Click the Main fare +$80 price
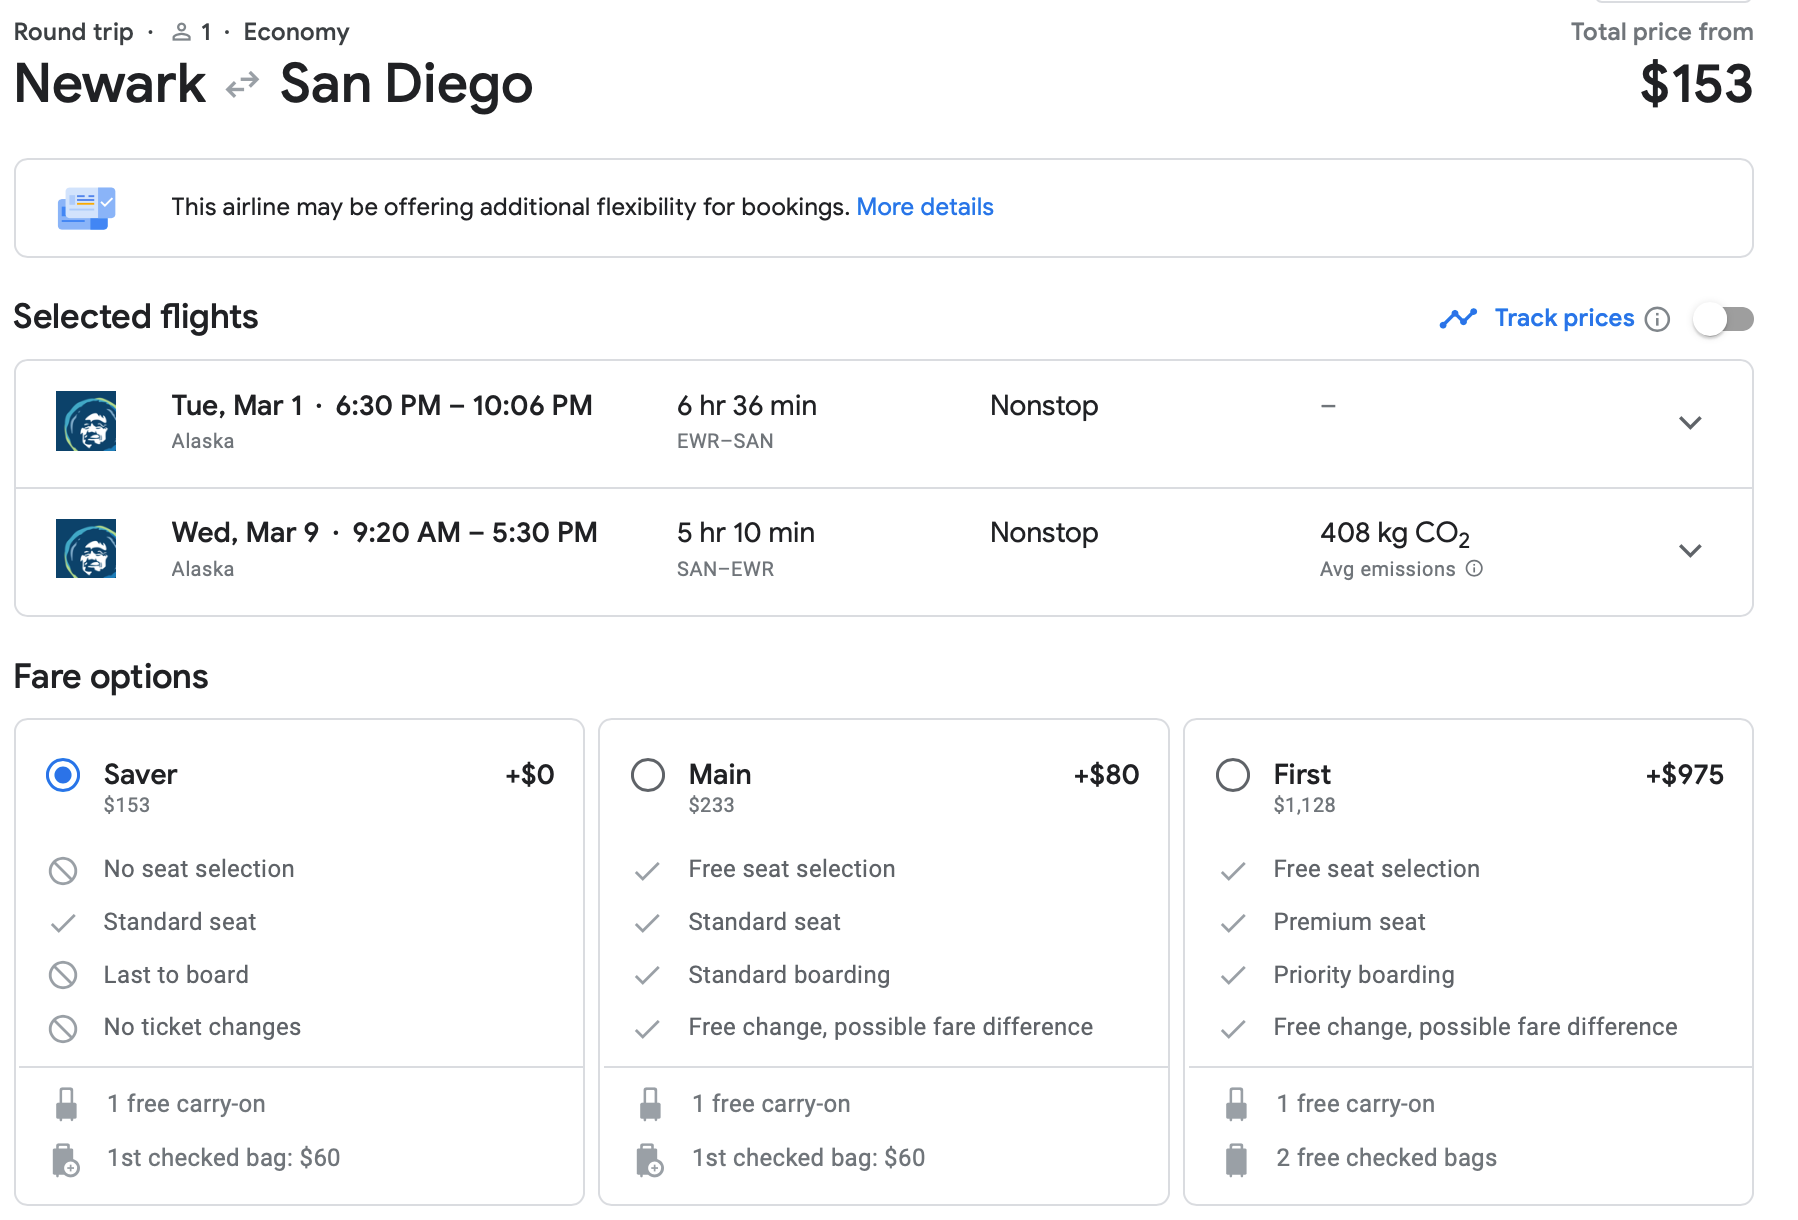 coord(1106,775)
